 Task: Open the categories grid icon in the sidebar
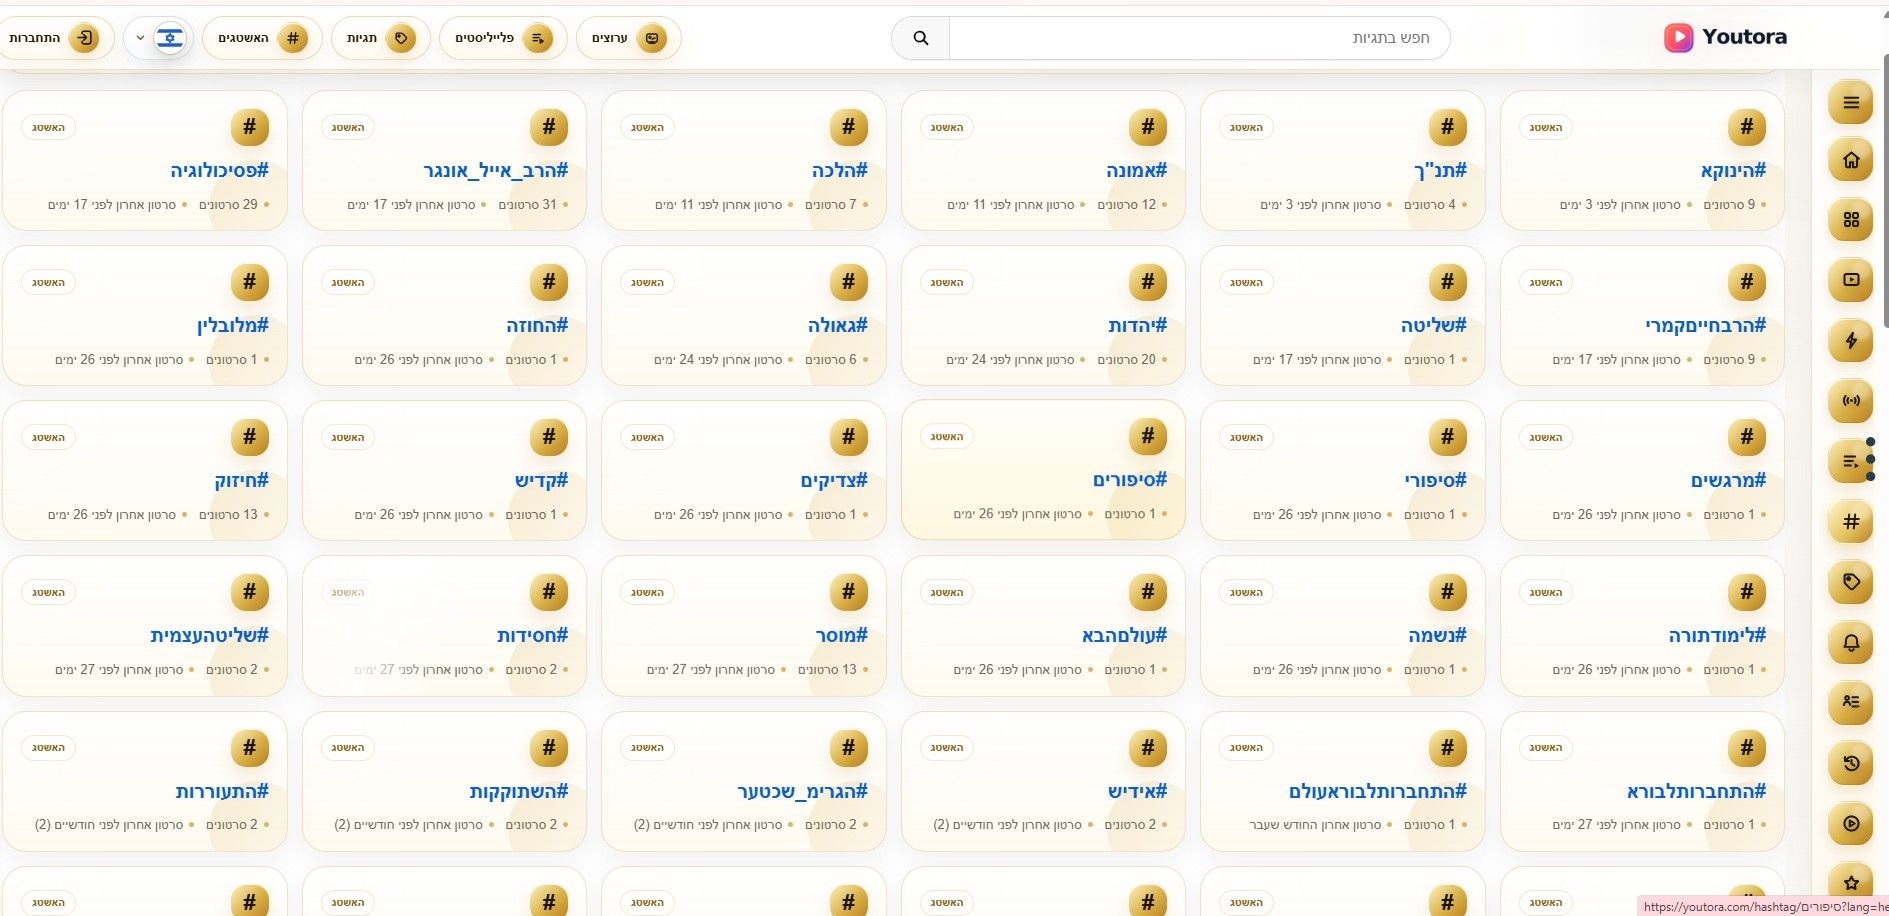point(1851,219)
